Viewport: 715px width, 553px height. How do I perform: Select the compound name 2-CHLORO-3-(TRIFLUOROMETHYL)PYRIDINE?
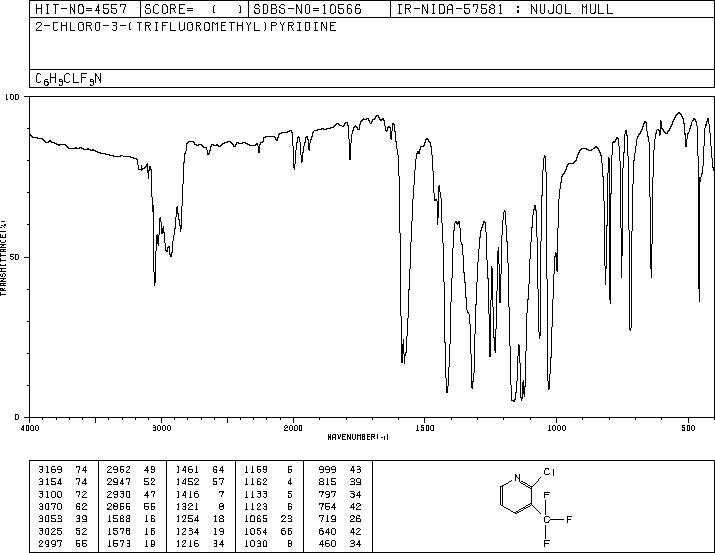coord(186,26)
